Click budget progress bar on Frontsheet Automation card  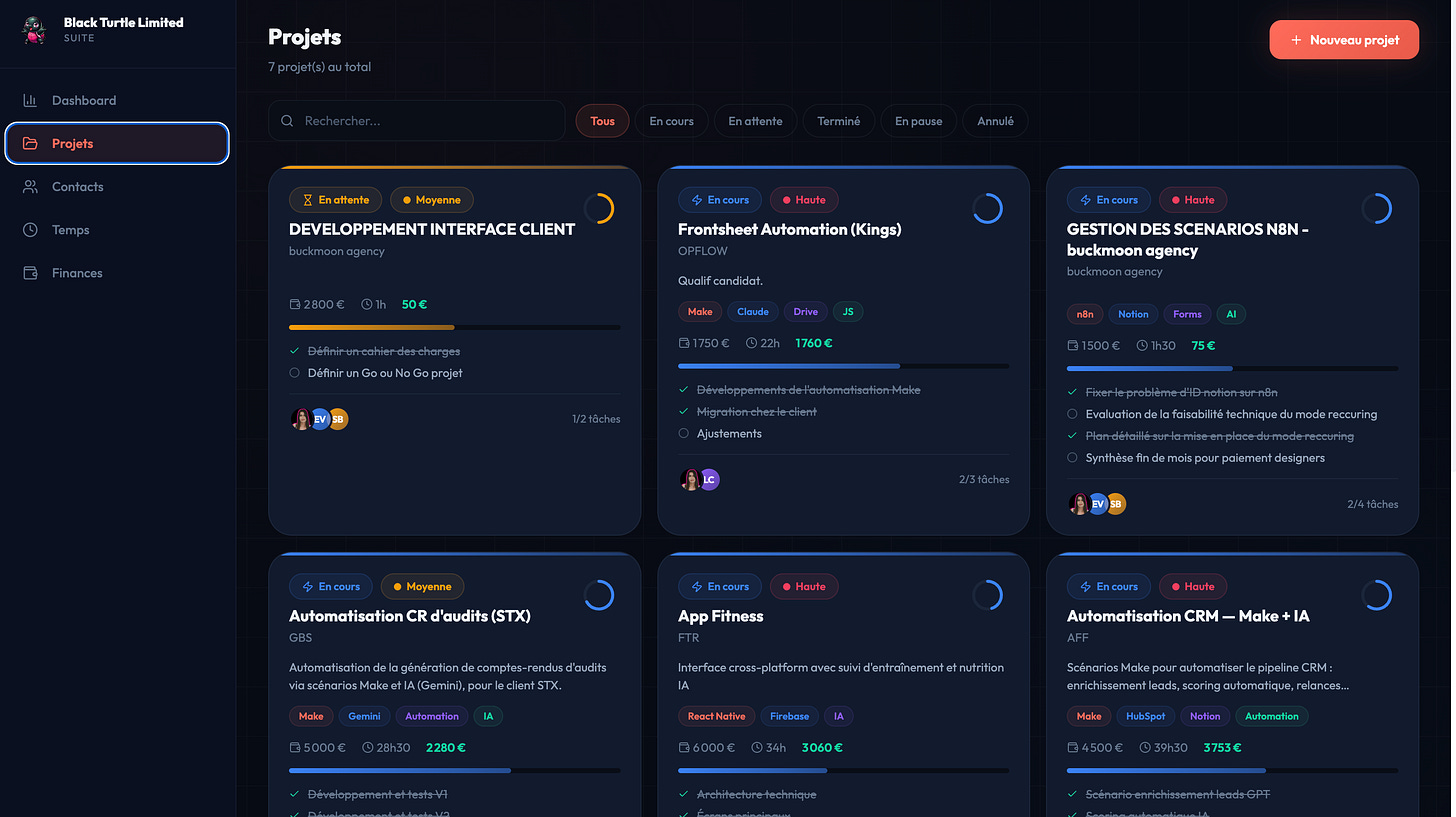843,366
